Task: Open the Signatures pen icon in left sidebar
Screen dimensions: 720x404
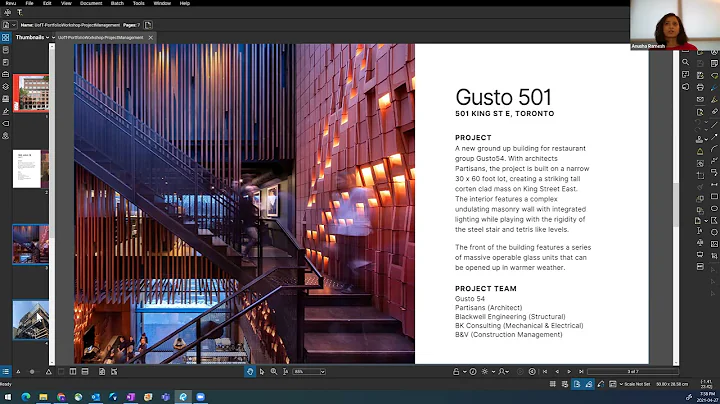Action: click(6, 111)
